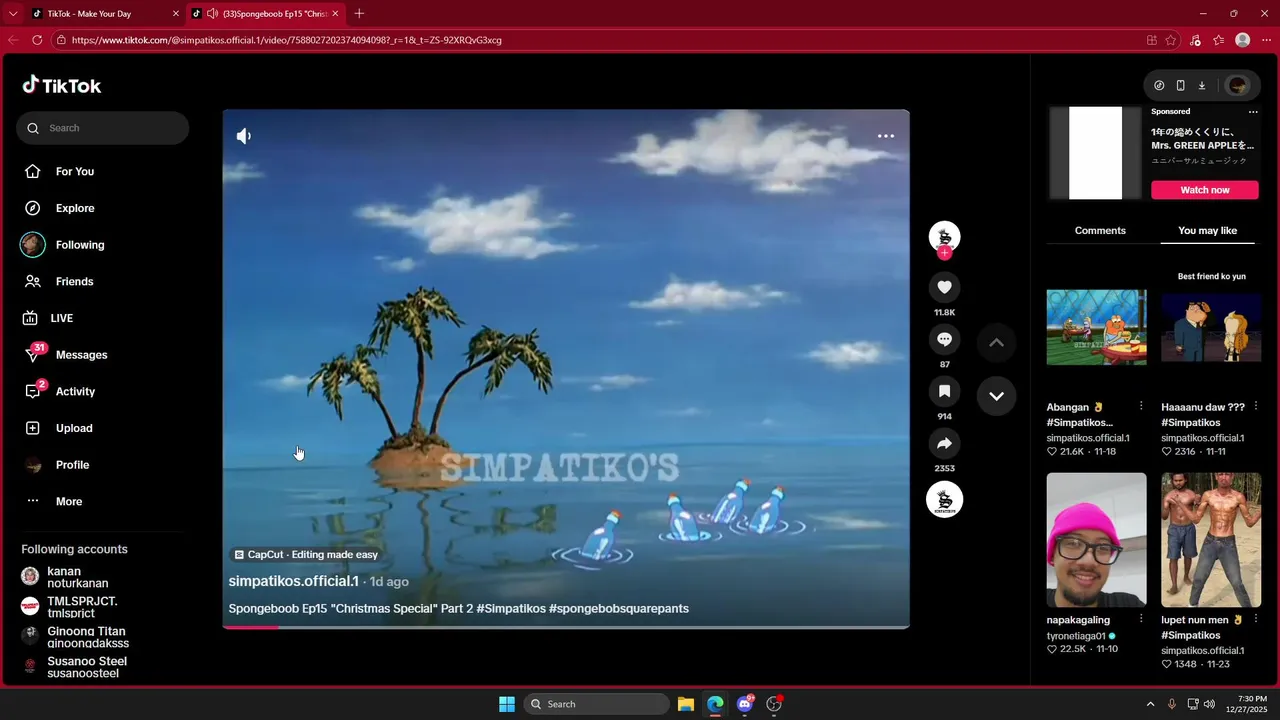Follow creator via red plus badge

point(945,253)
